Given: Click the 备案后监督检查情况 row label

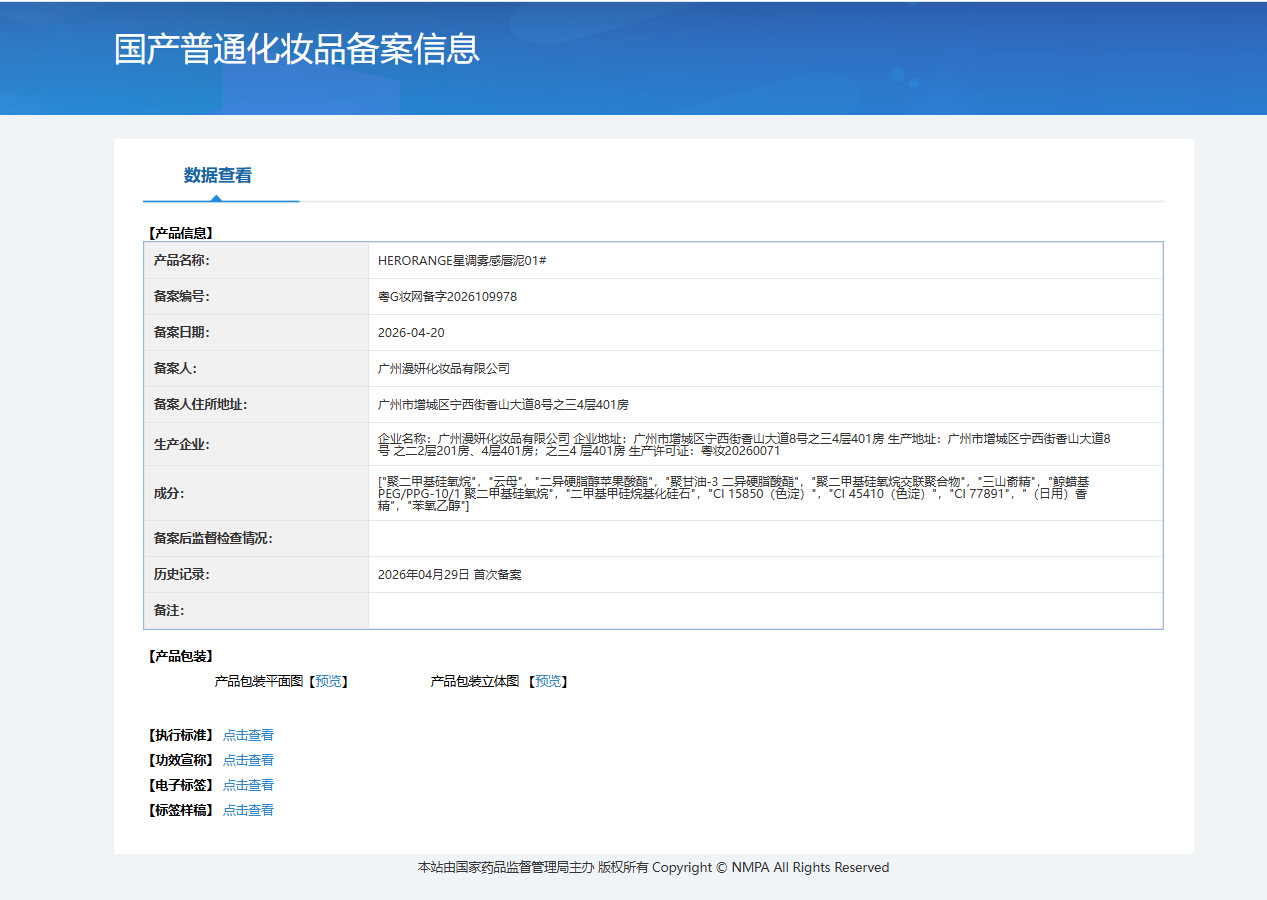Looking at the screenshot, I should (213, 539).
